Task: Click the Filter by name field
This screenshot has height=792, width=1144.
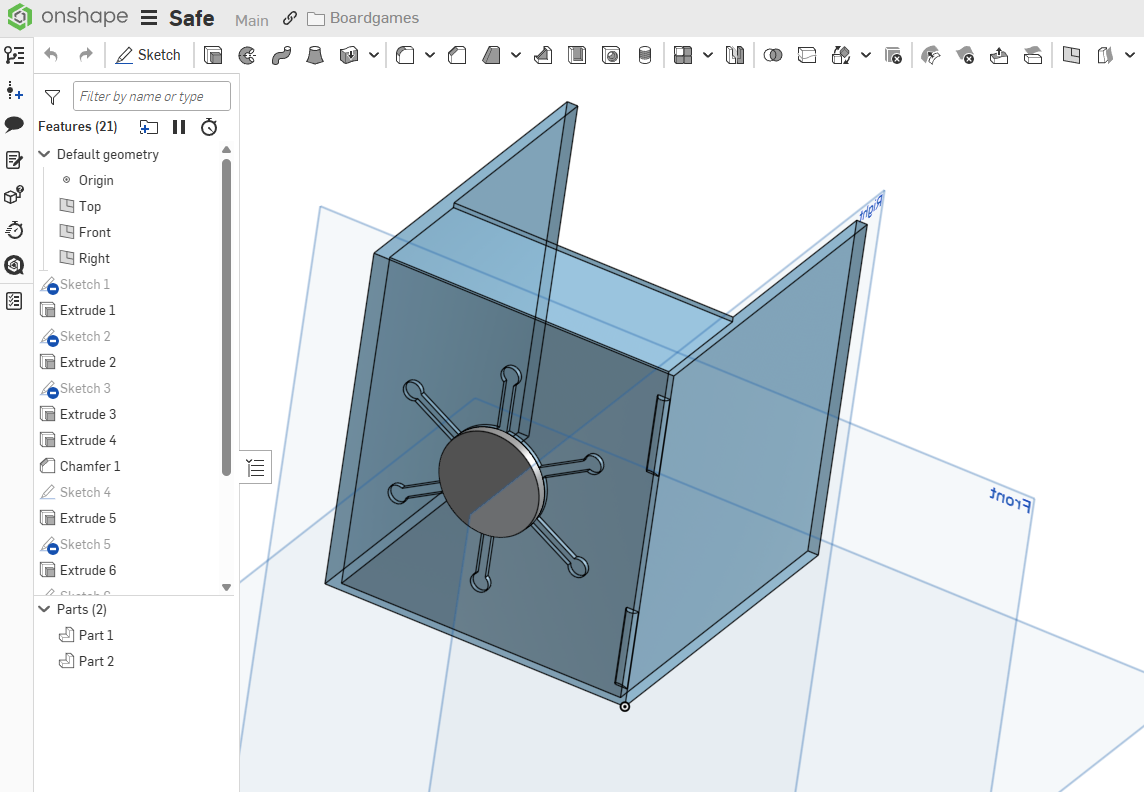Action: click(152, 97)
